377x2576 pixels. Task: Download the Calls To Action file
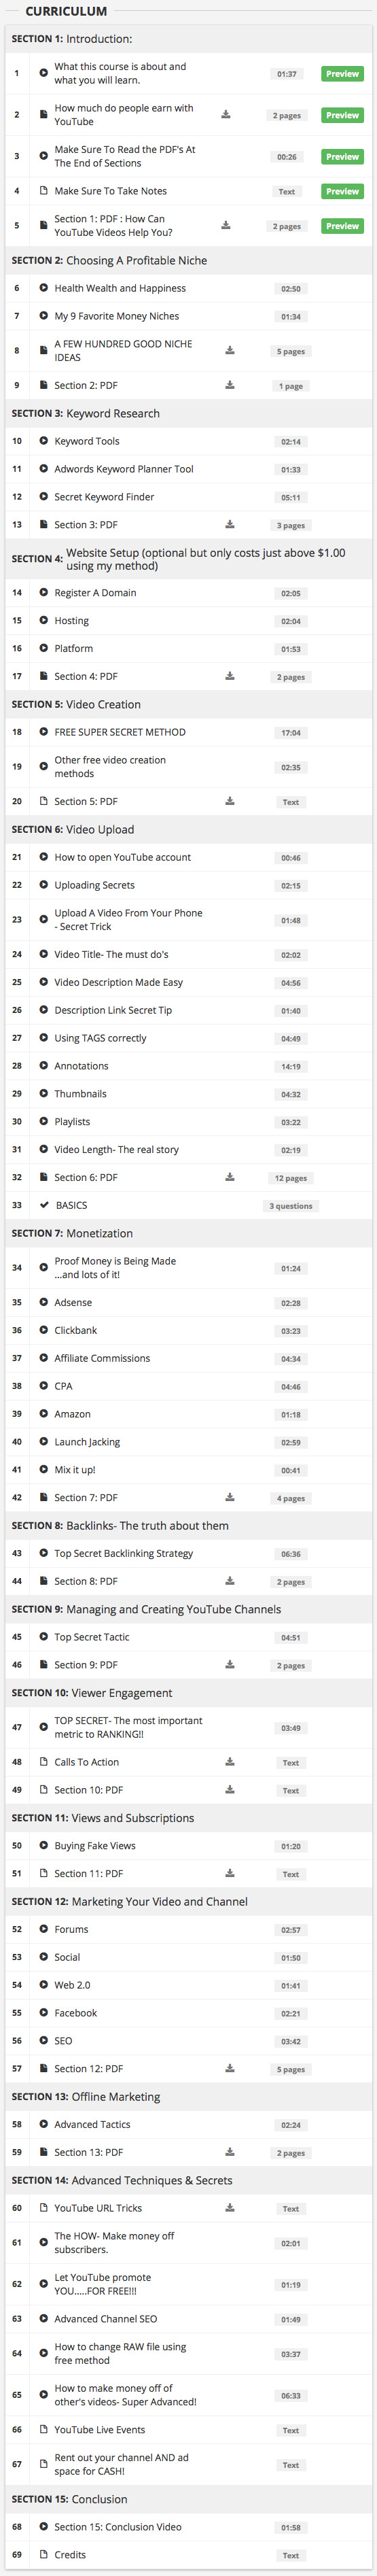pyautogui.click(x=230, y=1762)
